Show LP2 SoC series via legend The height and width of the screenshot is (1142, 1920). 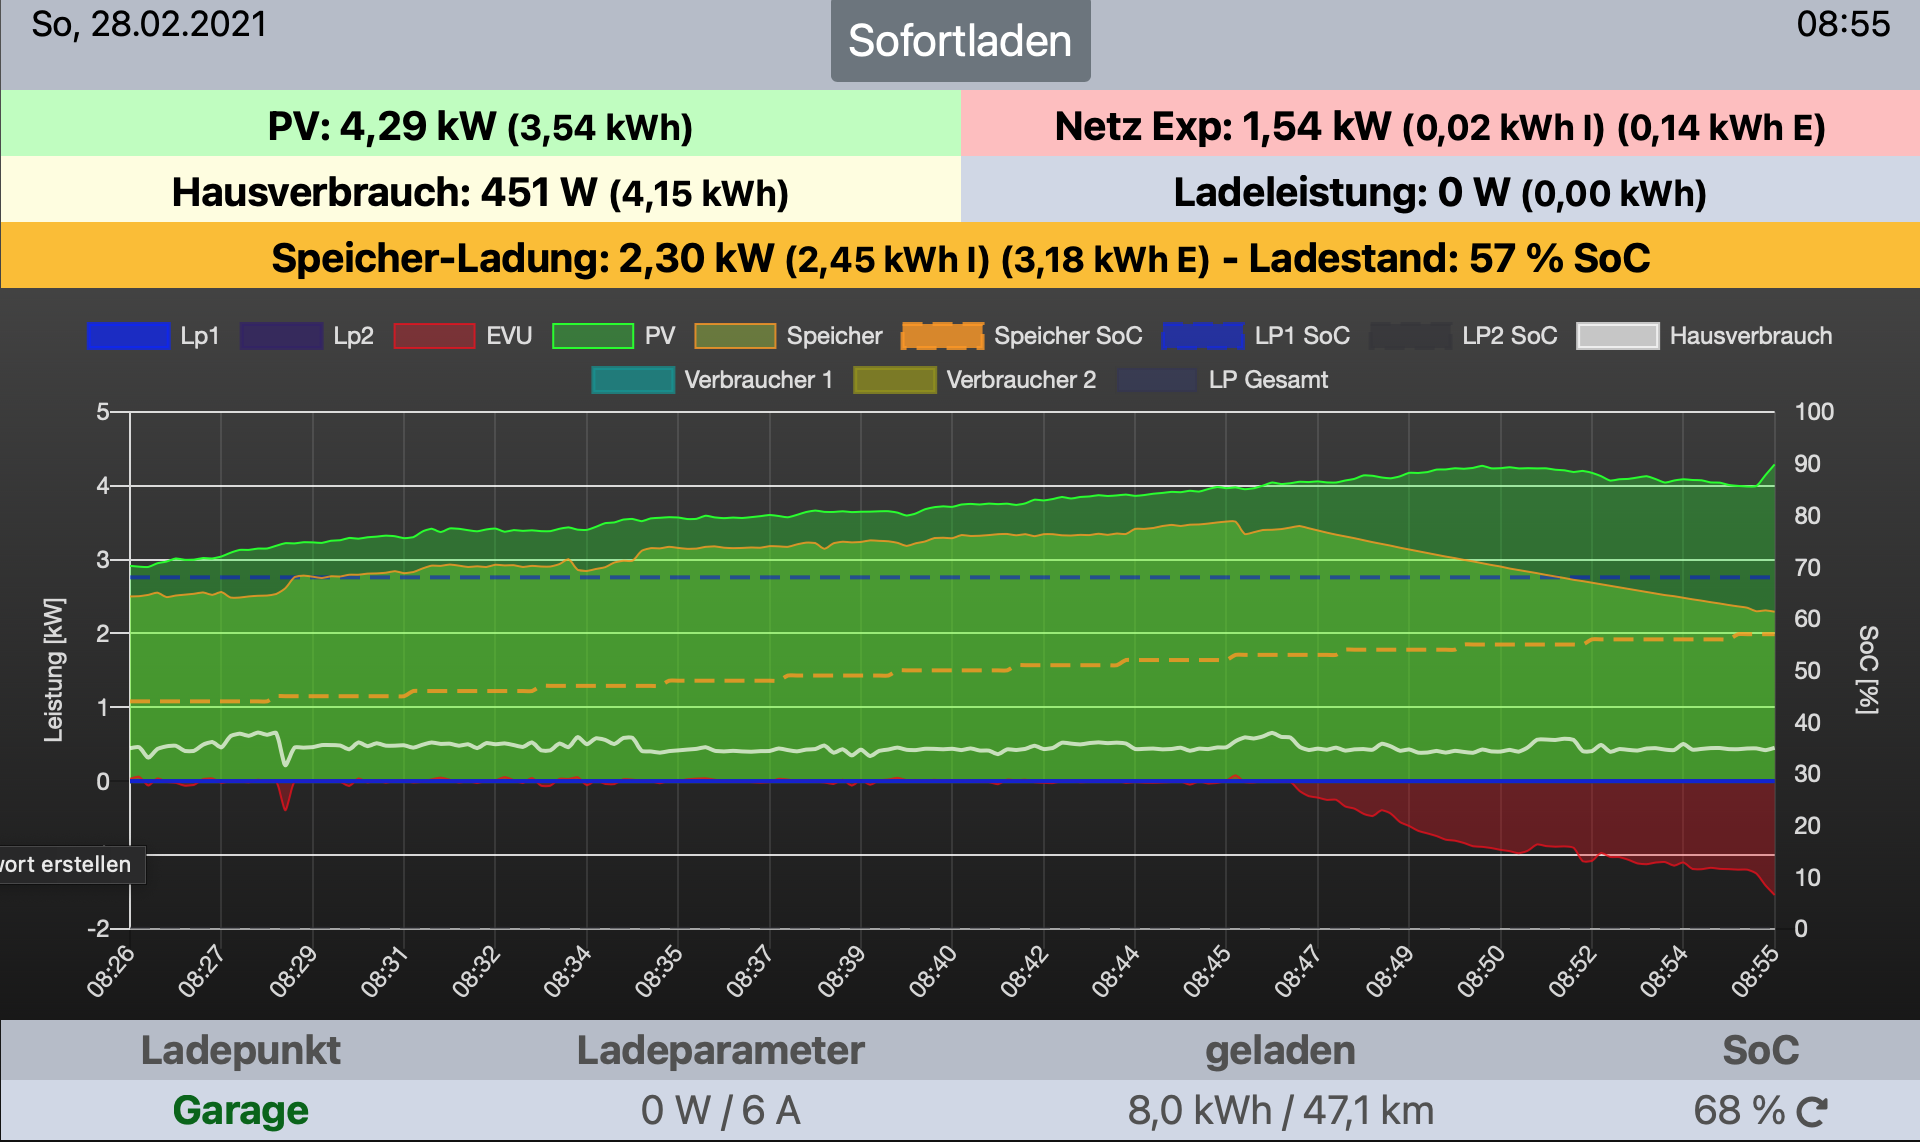pyautogui.click(x=1410, y=336)
